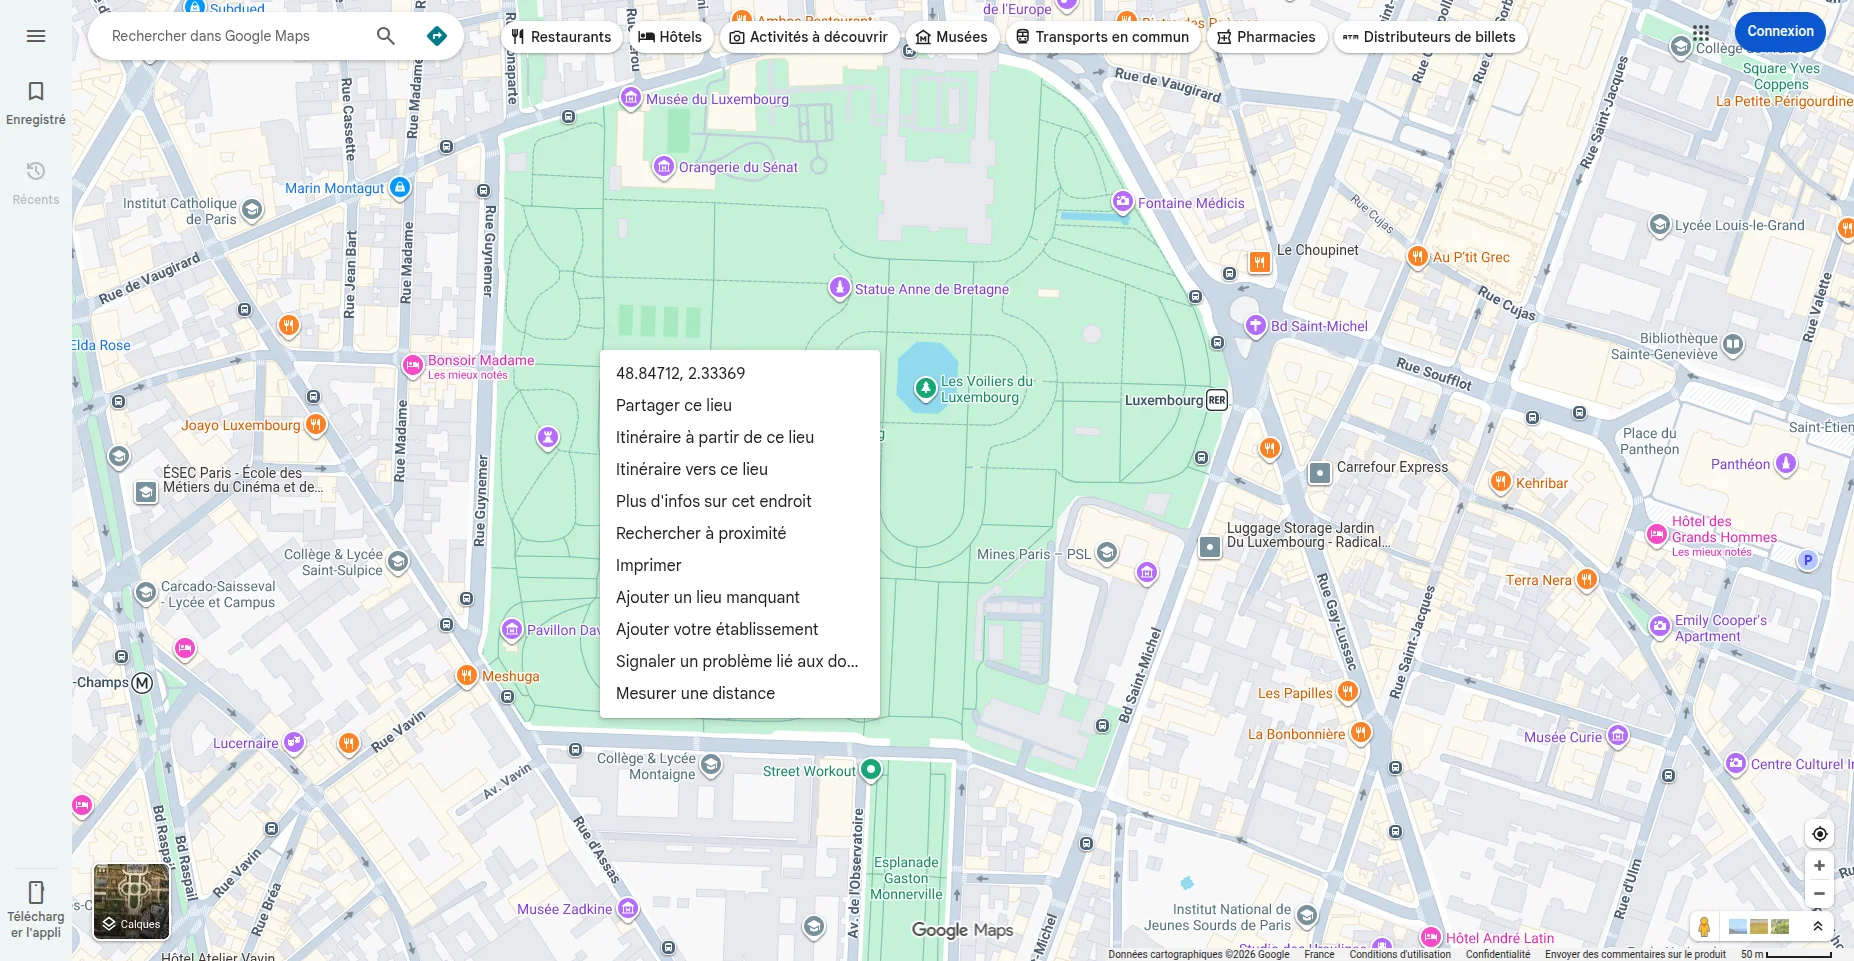Open the hamburger navigation menu
1854x961 pixels.
click(36, 36)
